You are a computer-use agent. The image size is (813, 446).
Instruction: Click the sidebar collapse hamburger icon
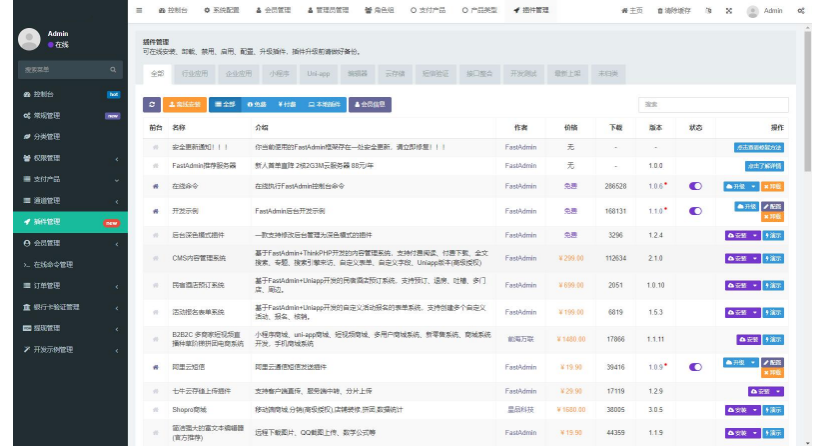click(x=139, y=10)
